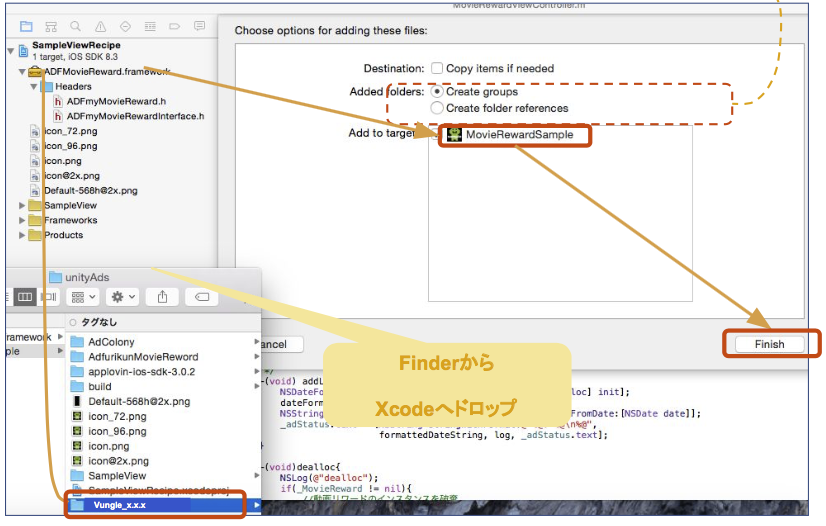Click the unityAds Finder window title
The width and height of the screenshot is (826, 526).
pos(87,277)
